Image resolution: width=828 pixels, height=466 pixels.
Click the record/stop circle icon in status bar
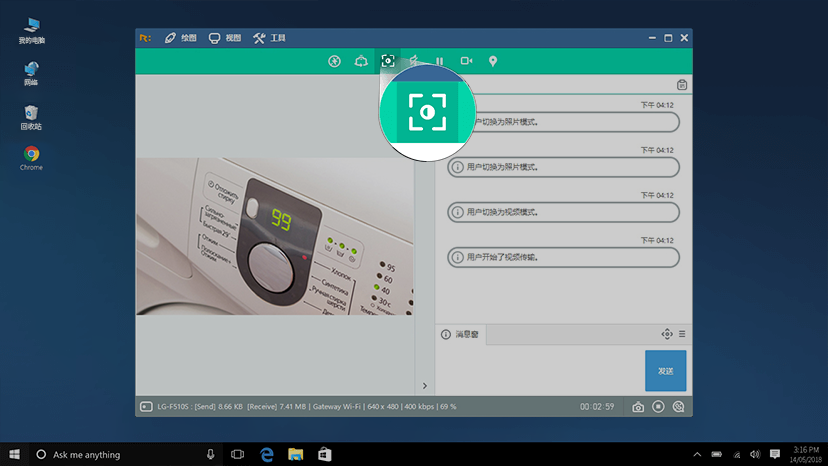[658, 406]
